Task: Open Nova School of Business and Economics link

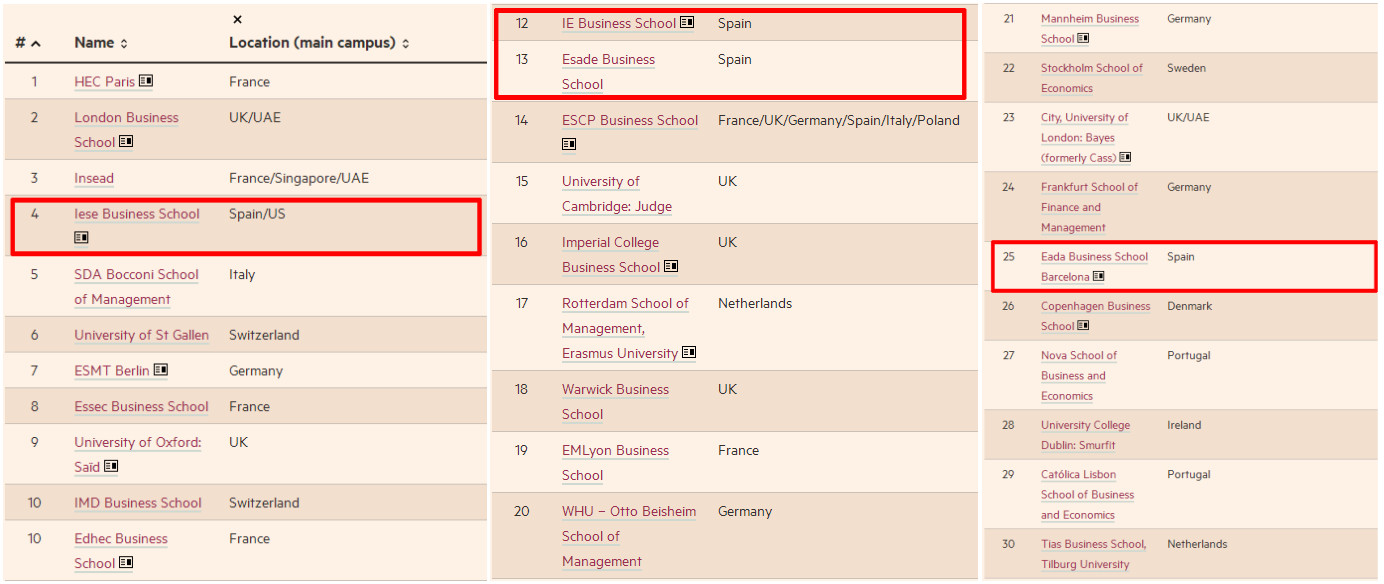Action: pos(1079,375)
